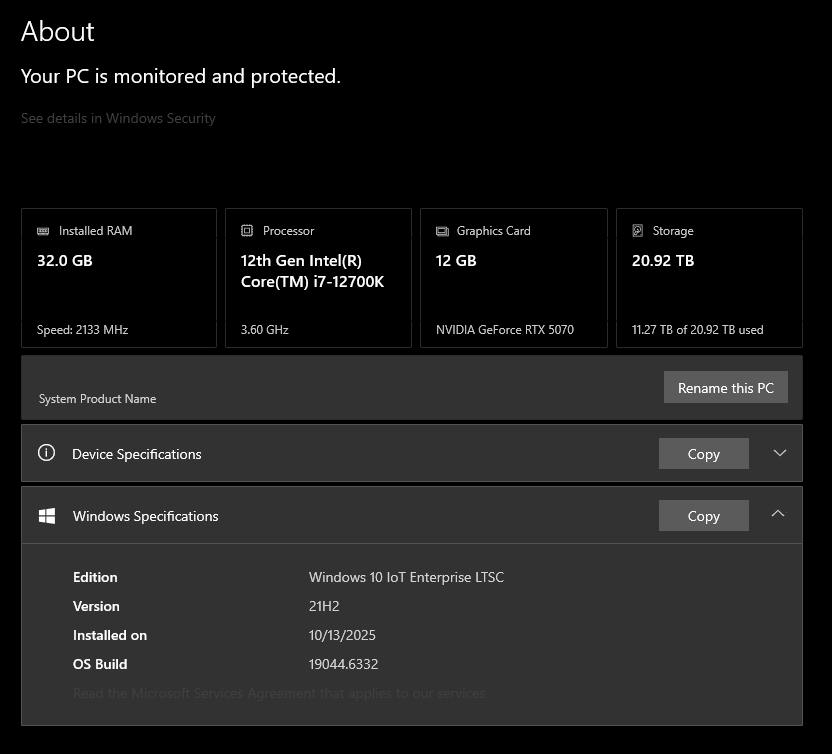832x754 pixels.
Task: Click the Rename this PC button
Action: 725,387
